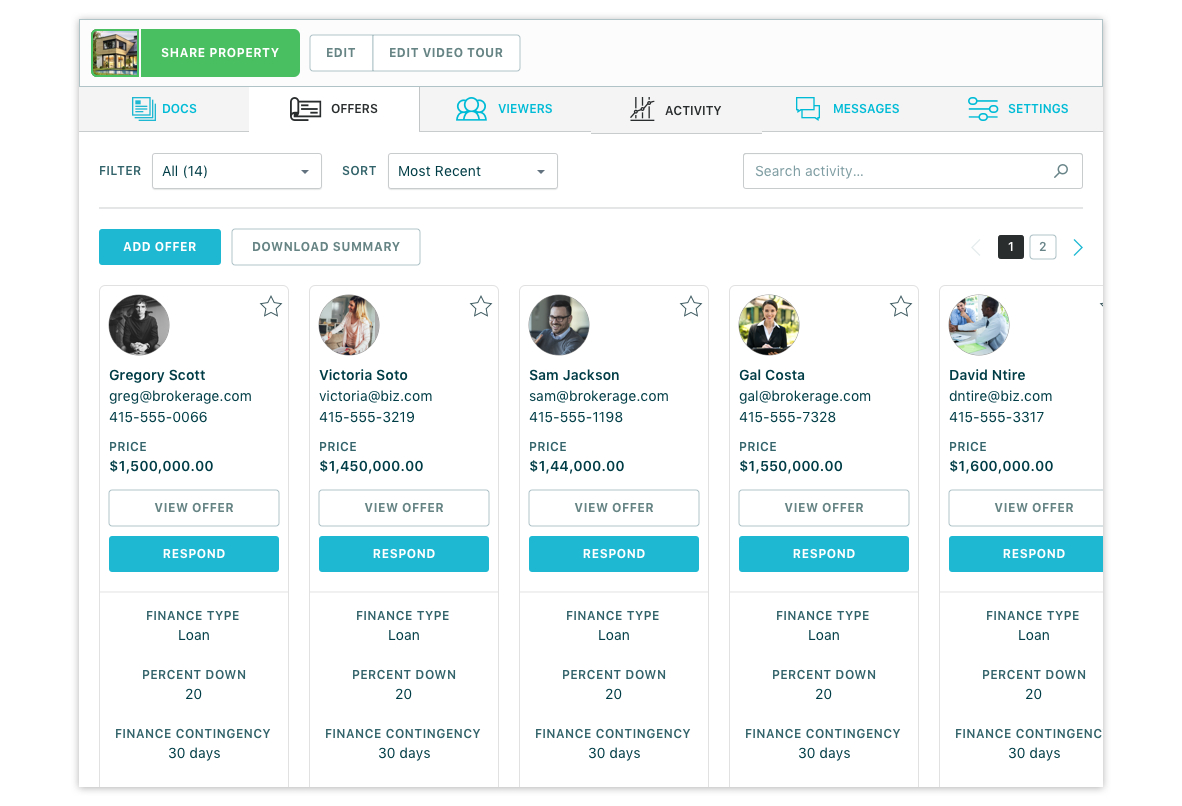
Task: Click the name Gregory Scott
Action: point(157,375)
